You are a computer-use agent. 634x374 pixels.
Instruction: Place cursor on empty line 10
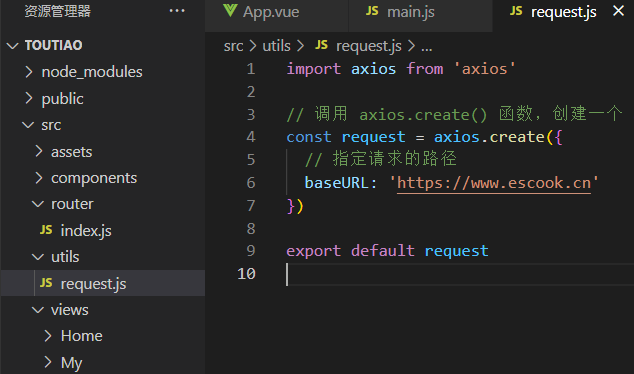coord(460,274)
